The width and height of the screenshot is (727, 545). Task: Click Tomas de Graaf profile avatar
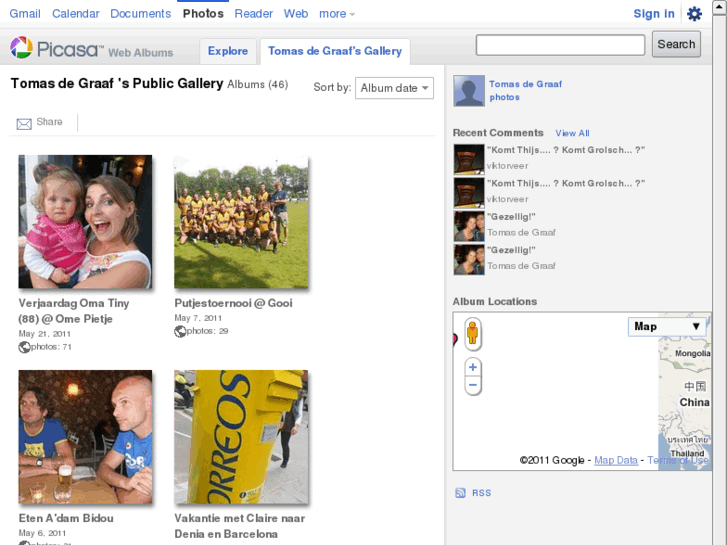469,90
